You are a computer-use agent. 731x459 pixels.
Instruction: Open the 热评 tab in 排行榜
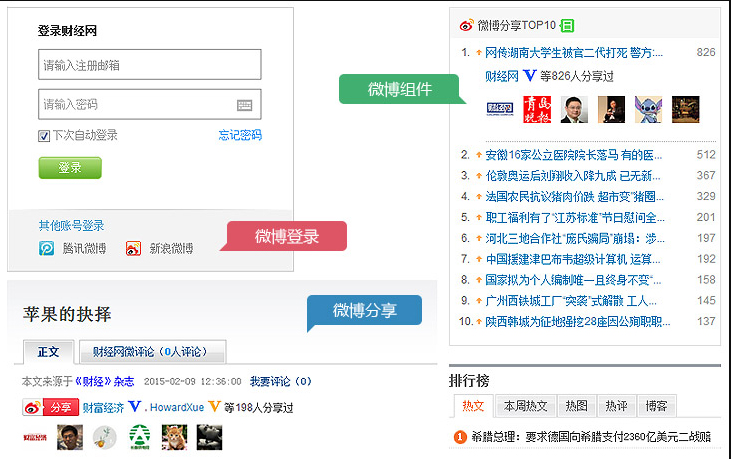616,406
